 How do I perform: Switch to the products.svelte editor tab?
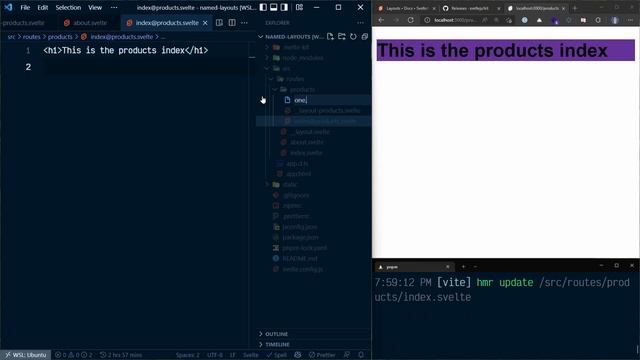click(x=23, y=23)
